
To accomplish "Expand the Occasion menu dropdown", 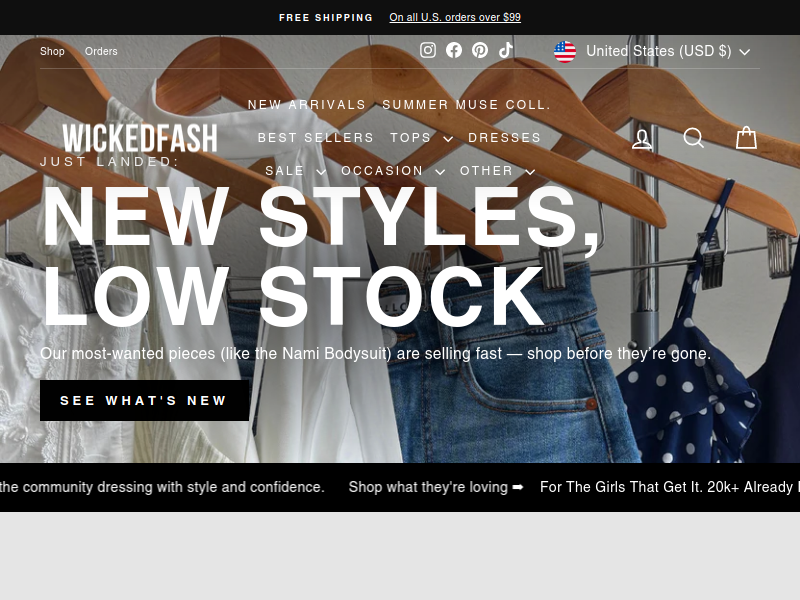I will [x=392, y=171].
